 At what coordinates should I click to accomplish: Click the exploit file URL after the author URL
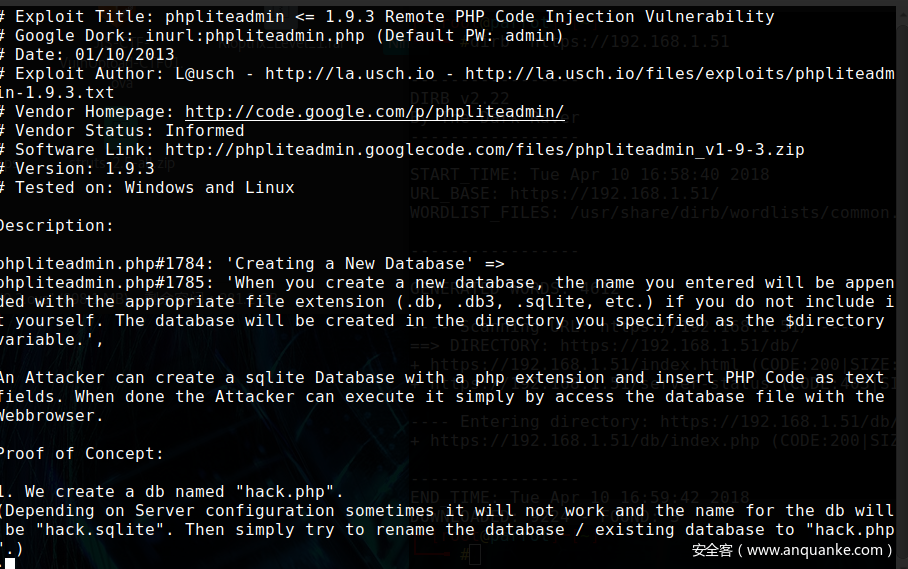pos(680,74)
